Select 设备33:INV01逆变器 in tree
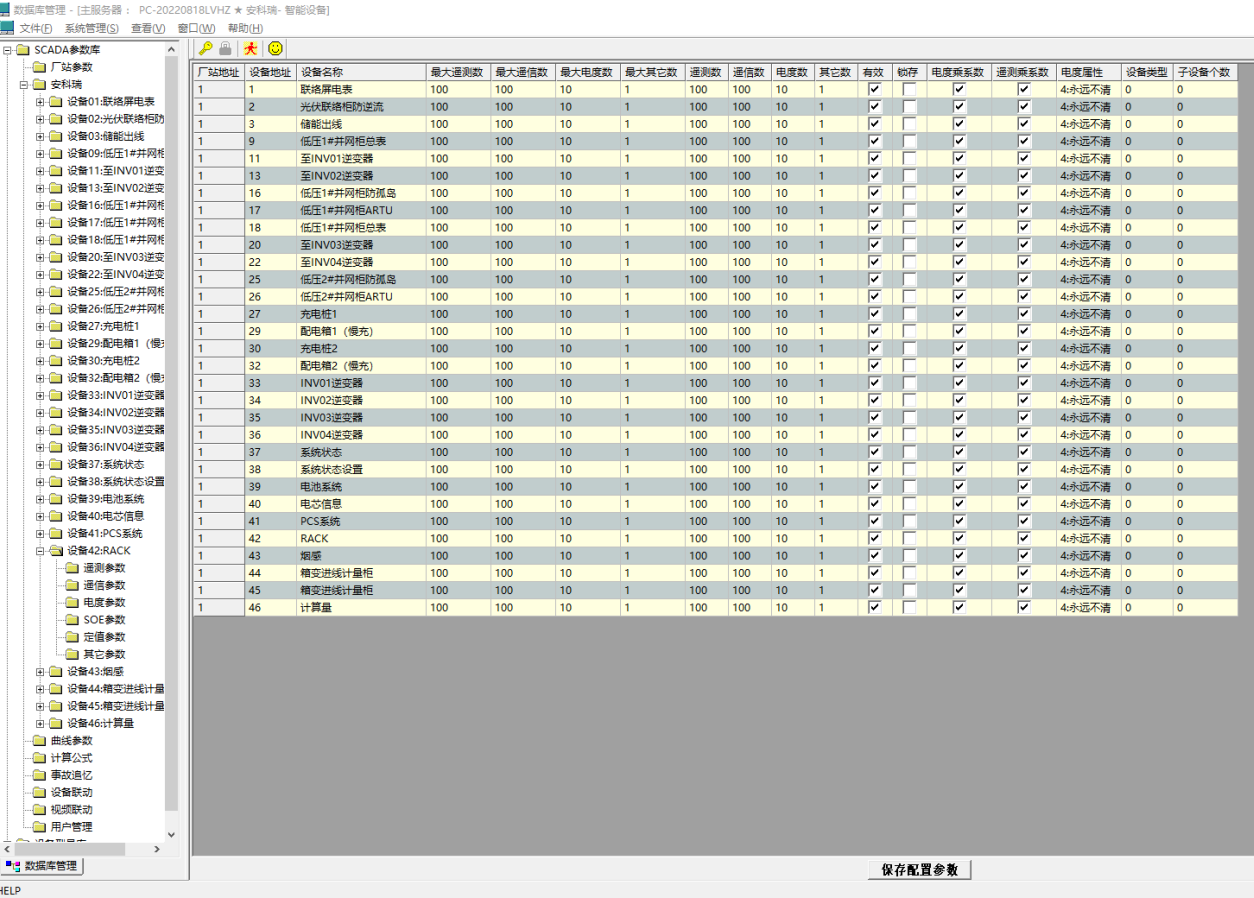The height and width of the screenshot is (898, 1254). (x=116, y=395)
